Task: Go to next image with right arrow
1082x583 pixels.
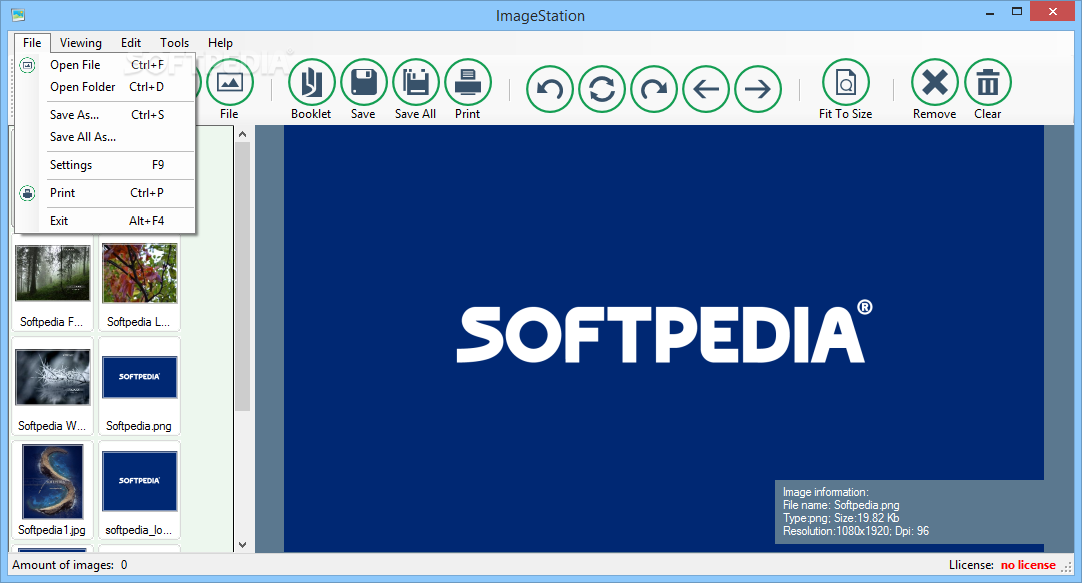Action: (758, 89)
